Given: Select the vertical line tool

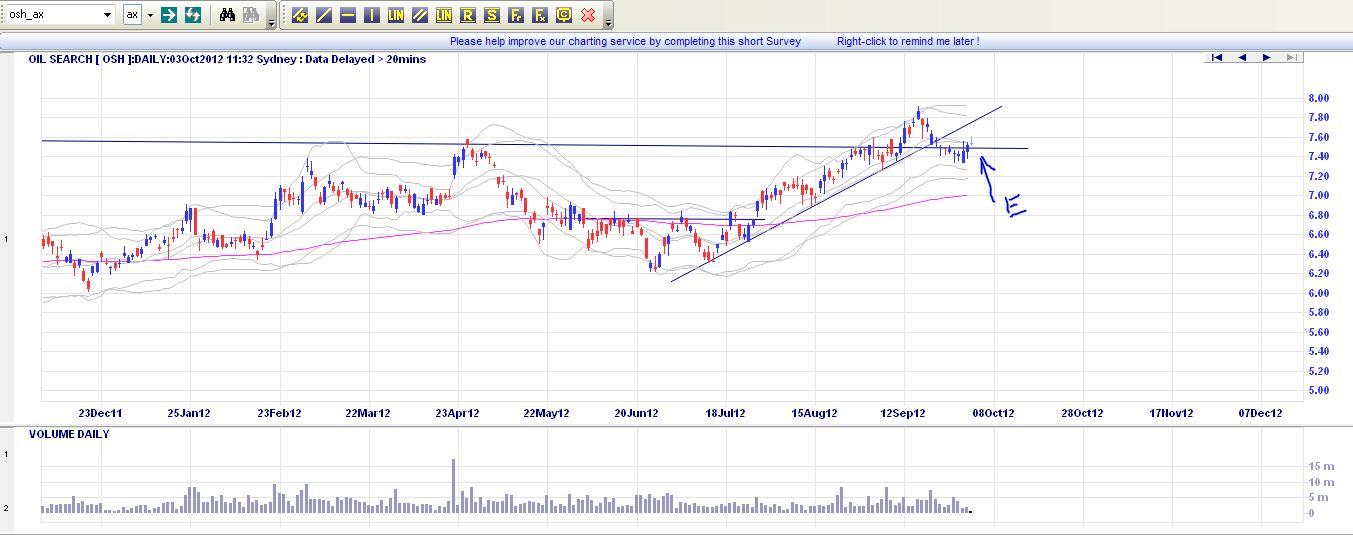Looking at the screenshot, I should coord(372,15).
